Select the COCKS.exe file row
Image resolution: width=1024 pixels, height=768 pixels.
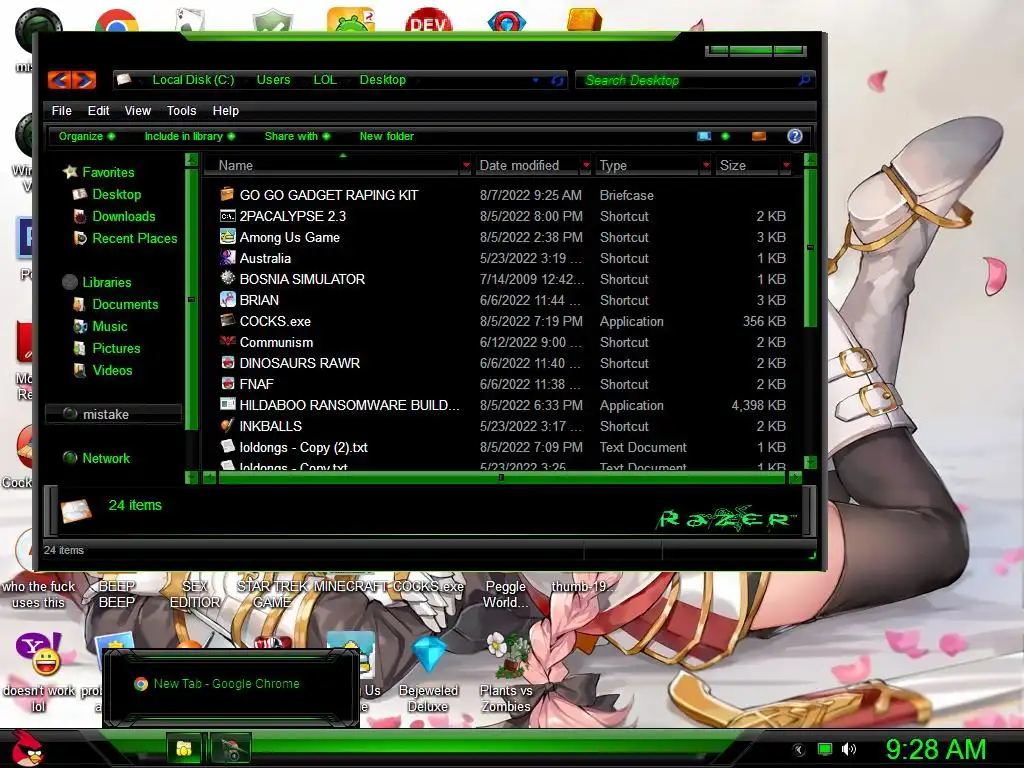(503, 321)
